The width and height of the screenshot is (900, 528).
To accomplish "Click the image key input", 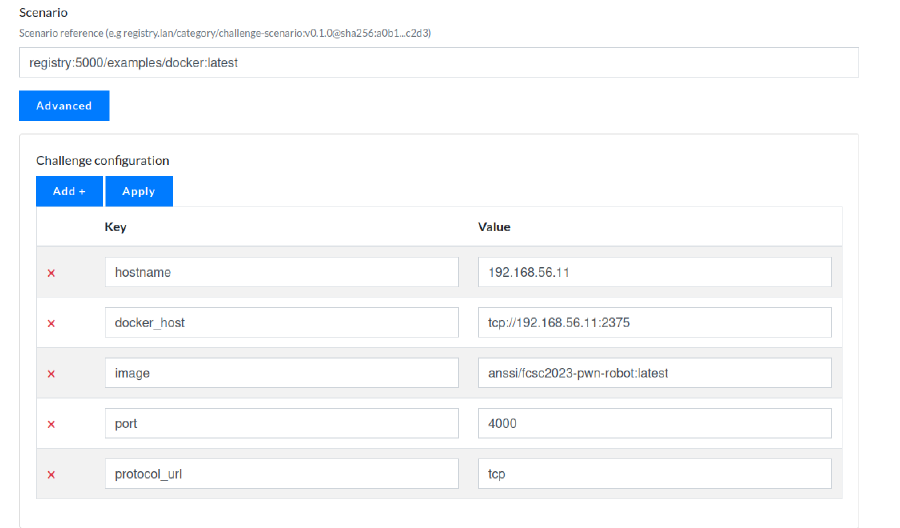I will [x=281, y=373].
